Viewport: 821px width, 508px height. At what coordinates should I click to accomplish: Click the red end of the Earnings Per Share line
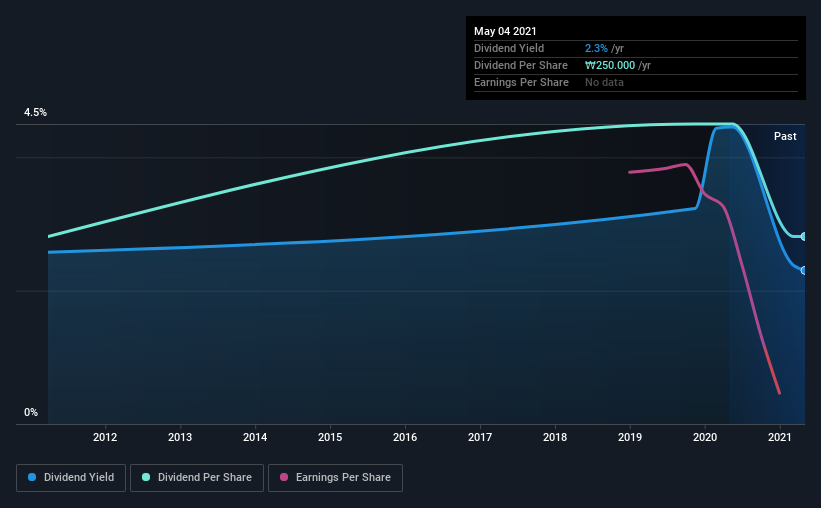(773, 372)
